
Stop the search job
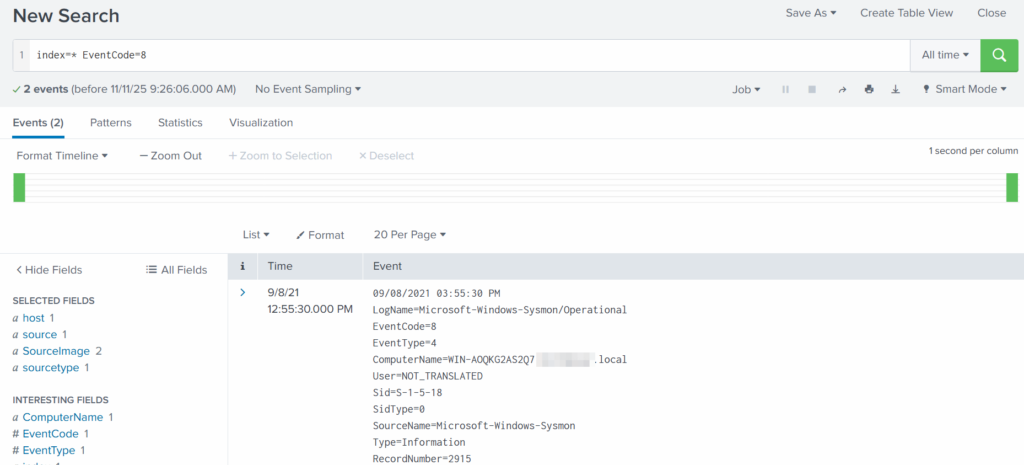812,89
